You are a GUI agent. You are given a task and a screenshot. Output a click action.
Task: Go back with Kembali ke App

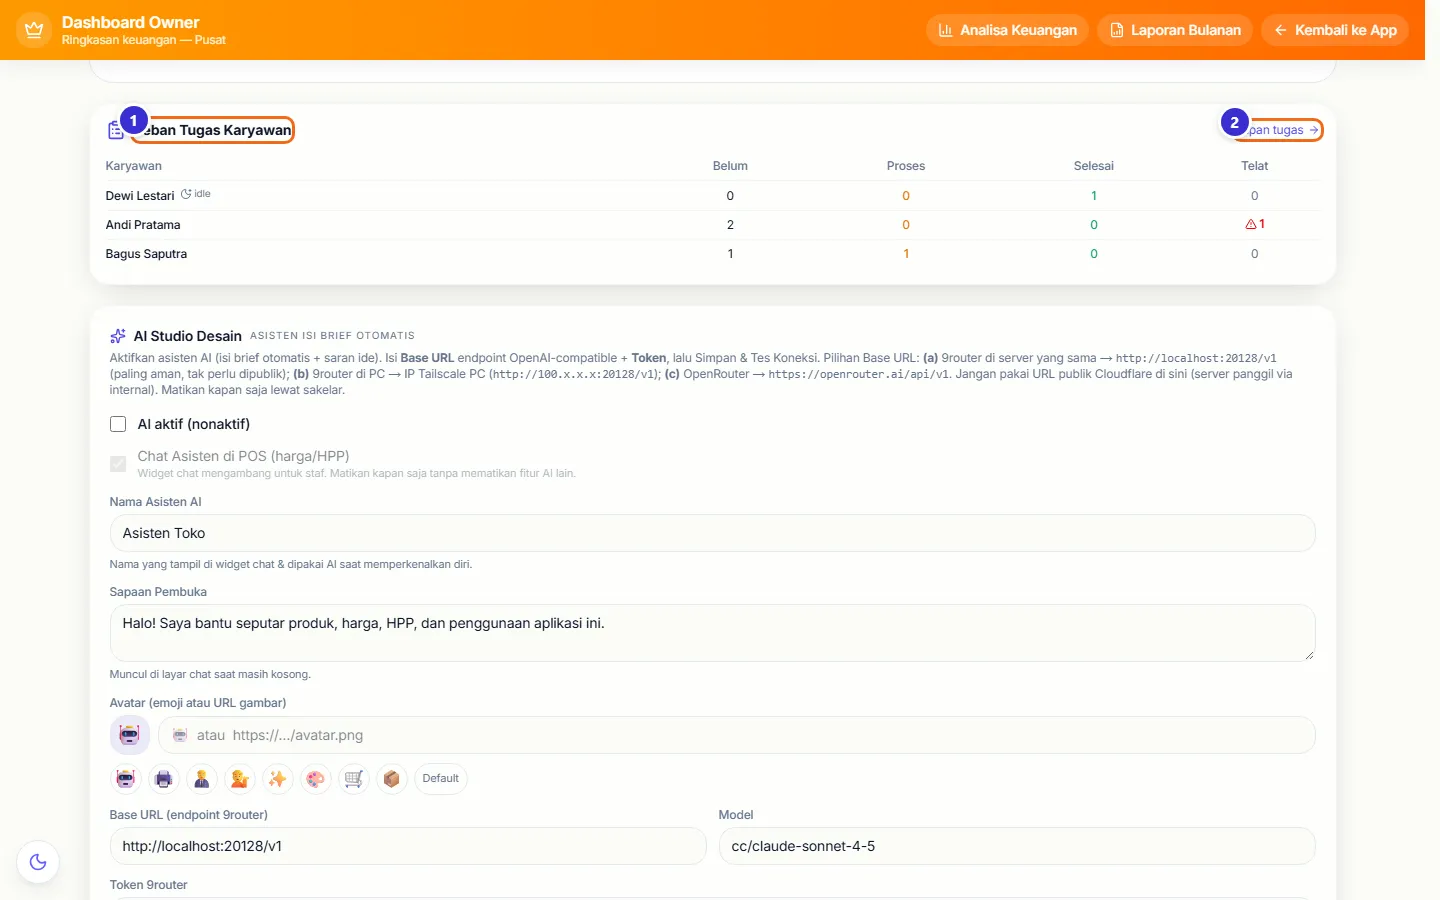point(1335,30)
